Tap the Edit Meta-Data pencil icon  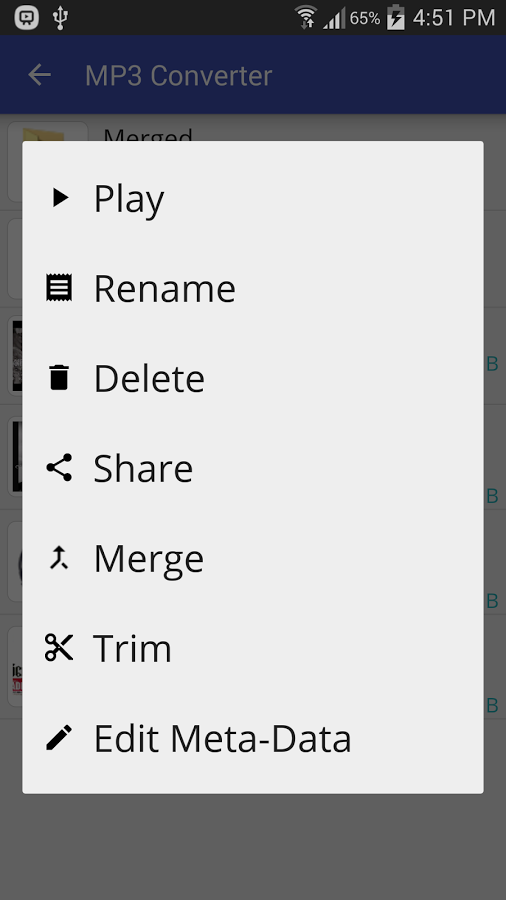point(59,738)
